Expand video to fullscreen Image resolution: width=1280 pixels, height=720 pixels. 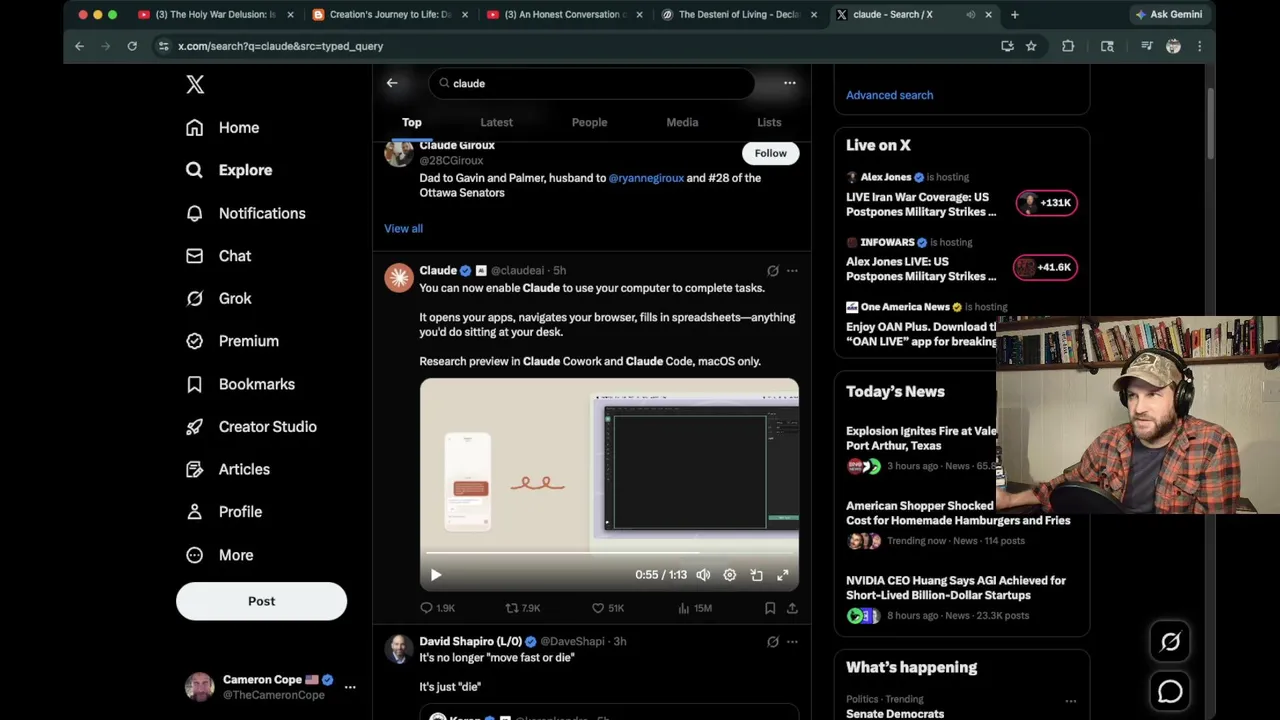click(783, 575)
